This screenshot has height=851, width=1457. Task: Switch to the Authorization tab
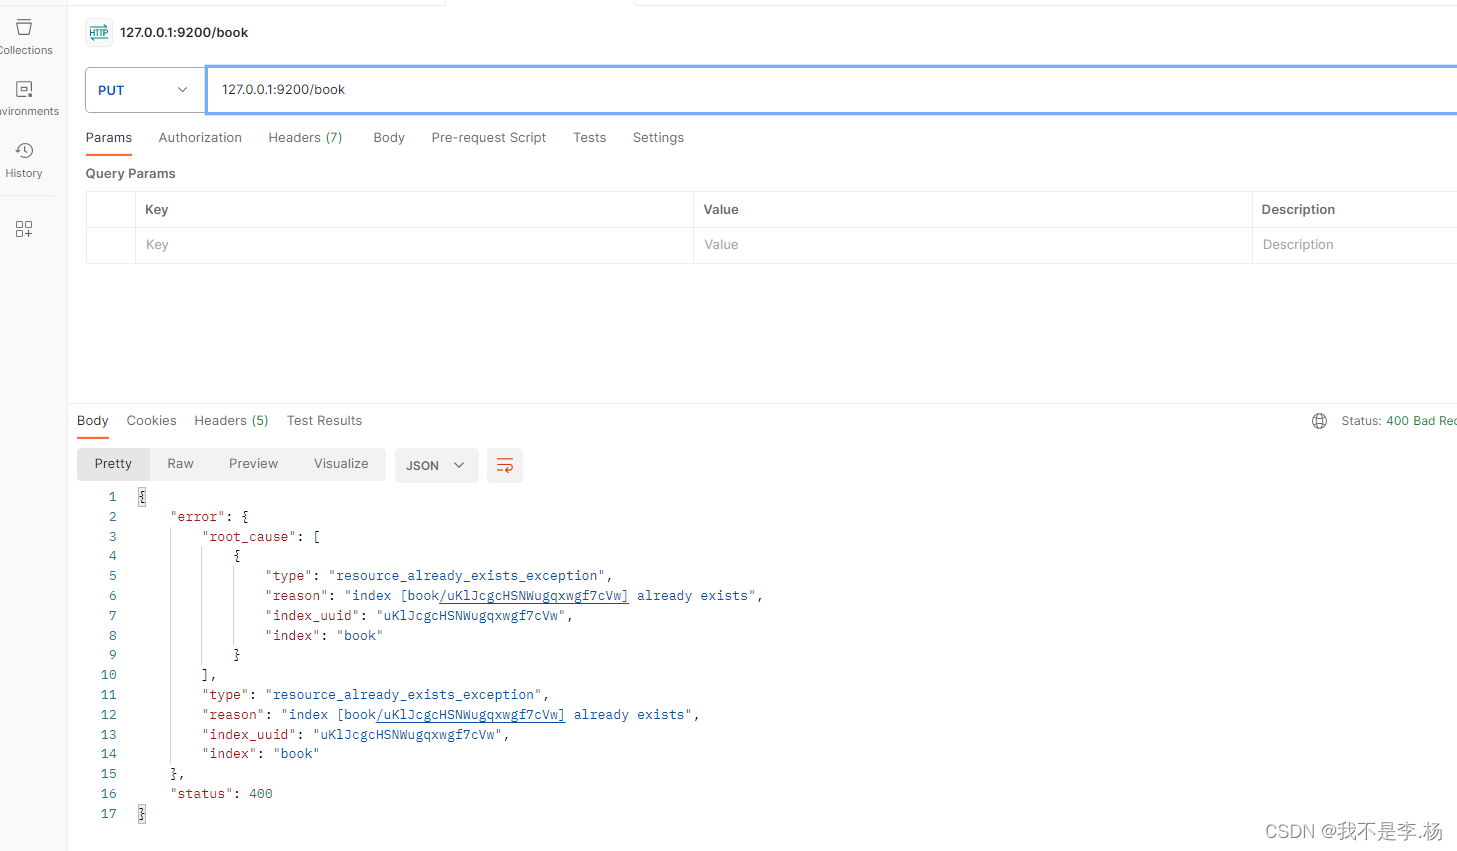click(x=200, y=138)
